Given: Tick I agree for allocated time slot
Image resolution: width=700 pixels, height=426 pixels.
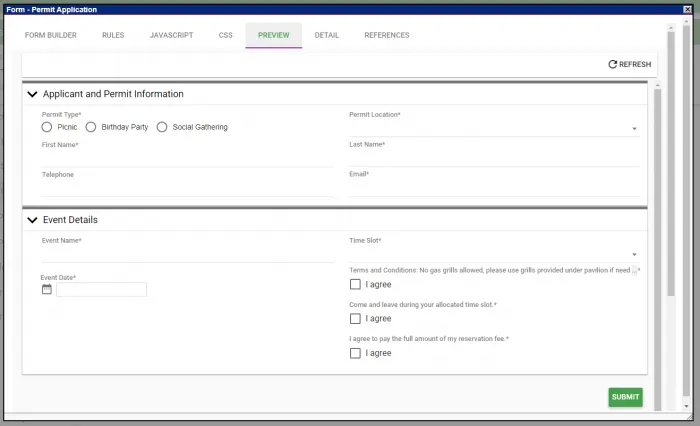Looking at the screenshot, I should tap(355, 319).
